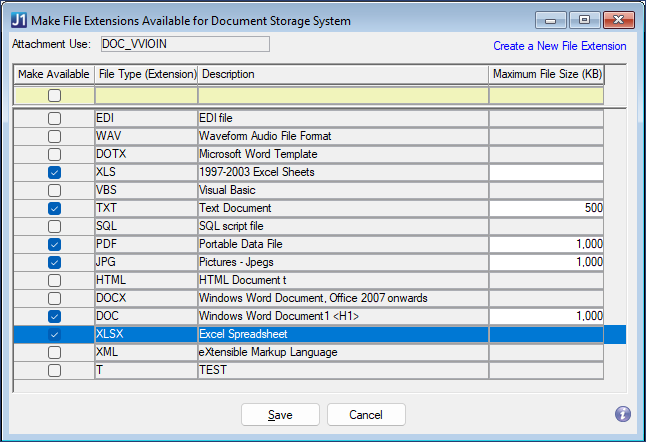The image size is (646, 442).
Task: Click the Save button
Action: [x=280, y=414]
